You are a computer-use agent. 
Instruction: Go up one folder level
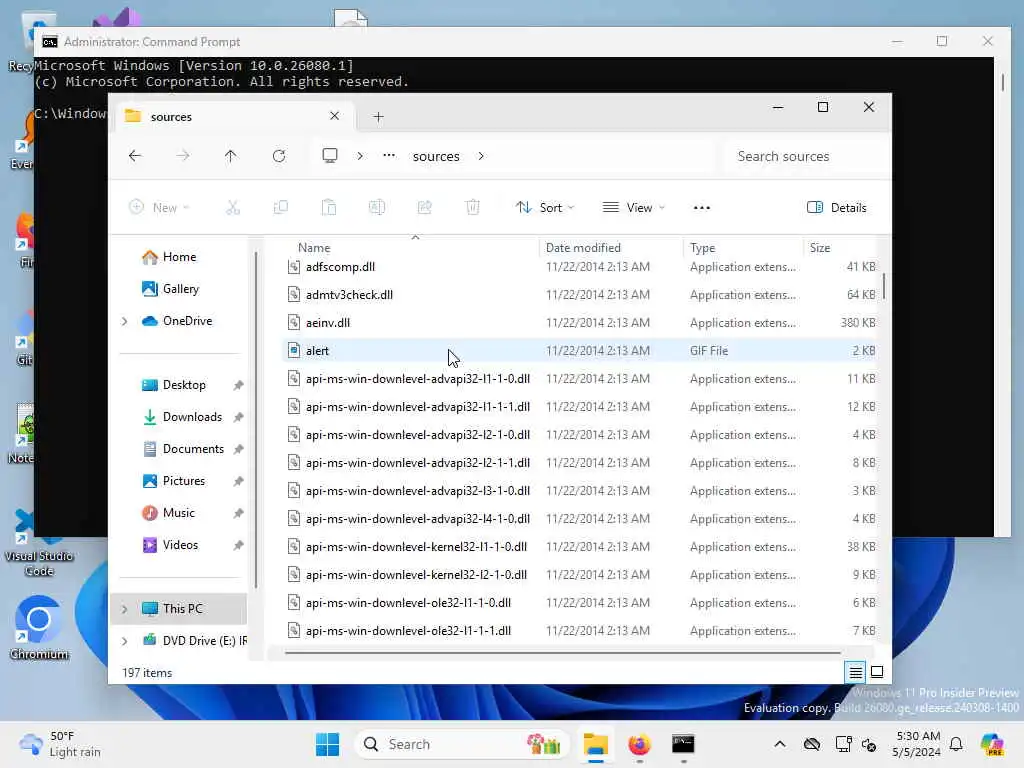[x=231, y=156]
